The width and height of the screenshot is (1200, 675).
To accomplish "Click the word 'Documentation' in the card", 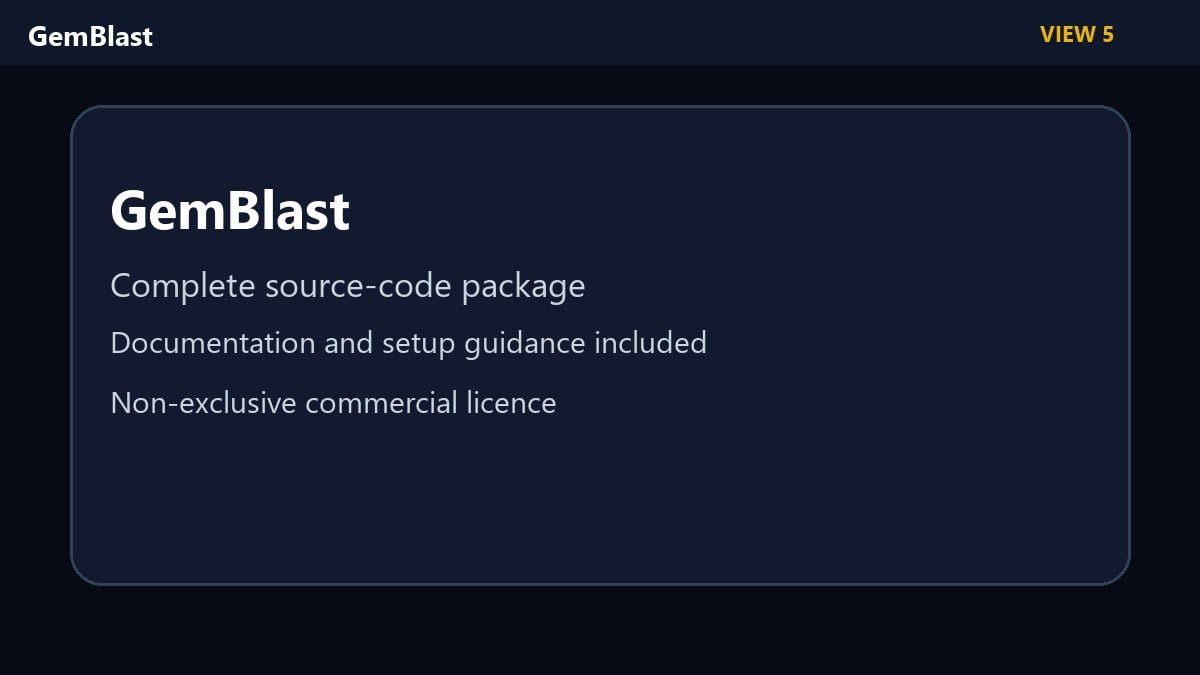I will pyautogui.click(x=213, y=343).
